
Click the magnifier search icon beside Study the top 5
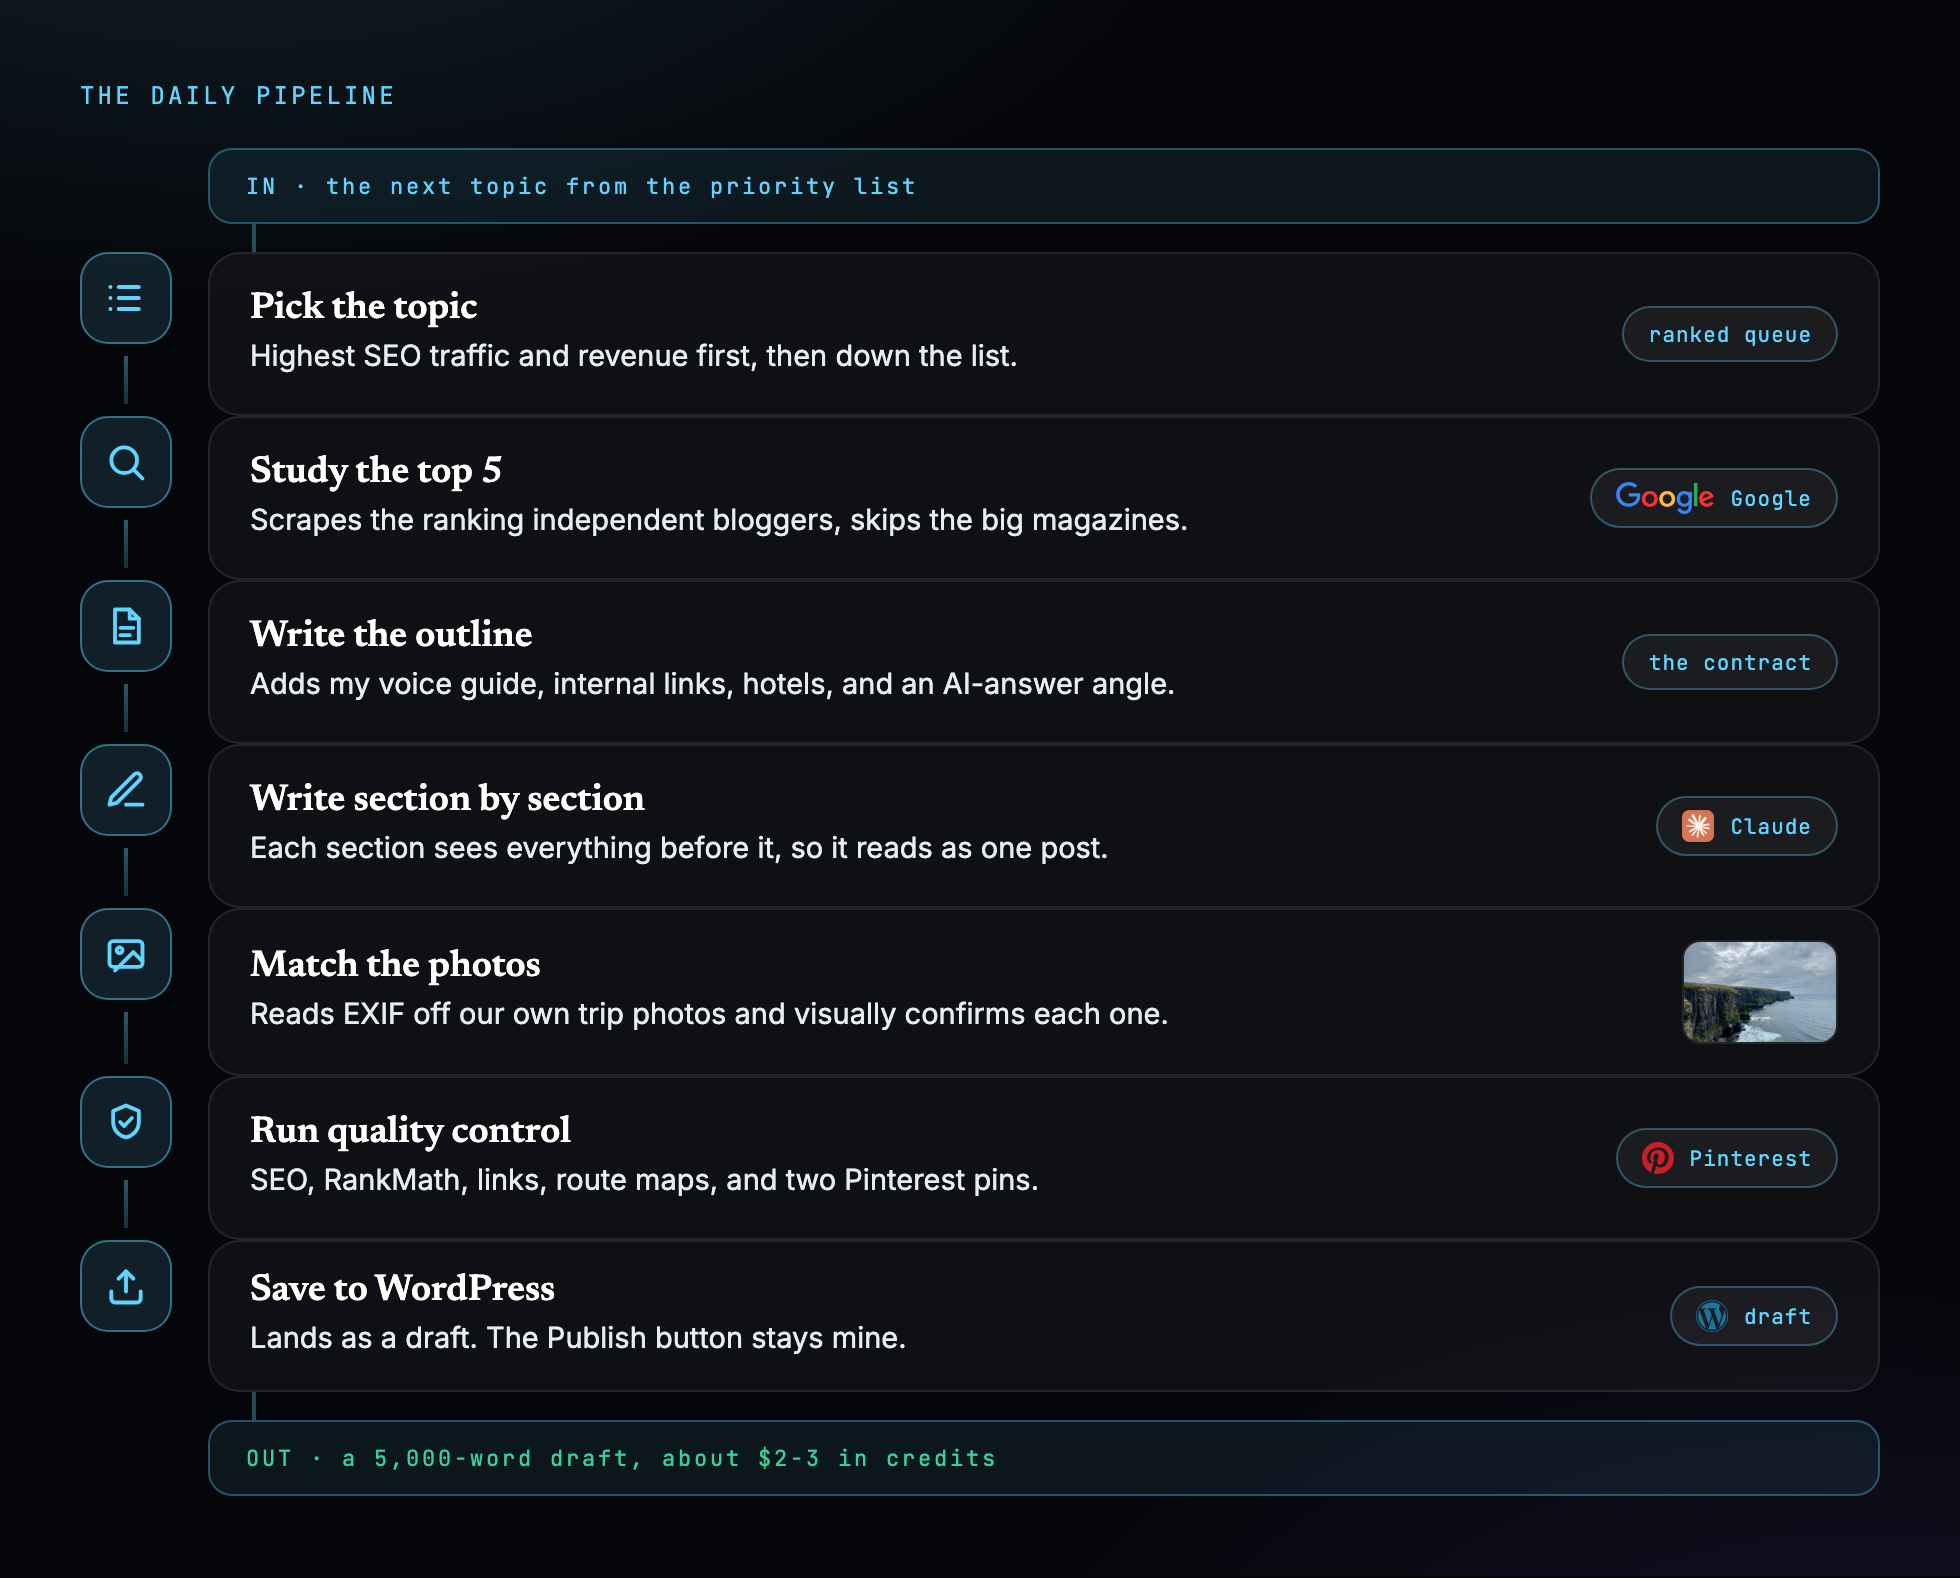126,462
